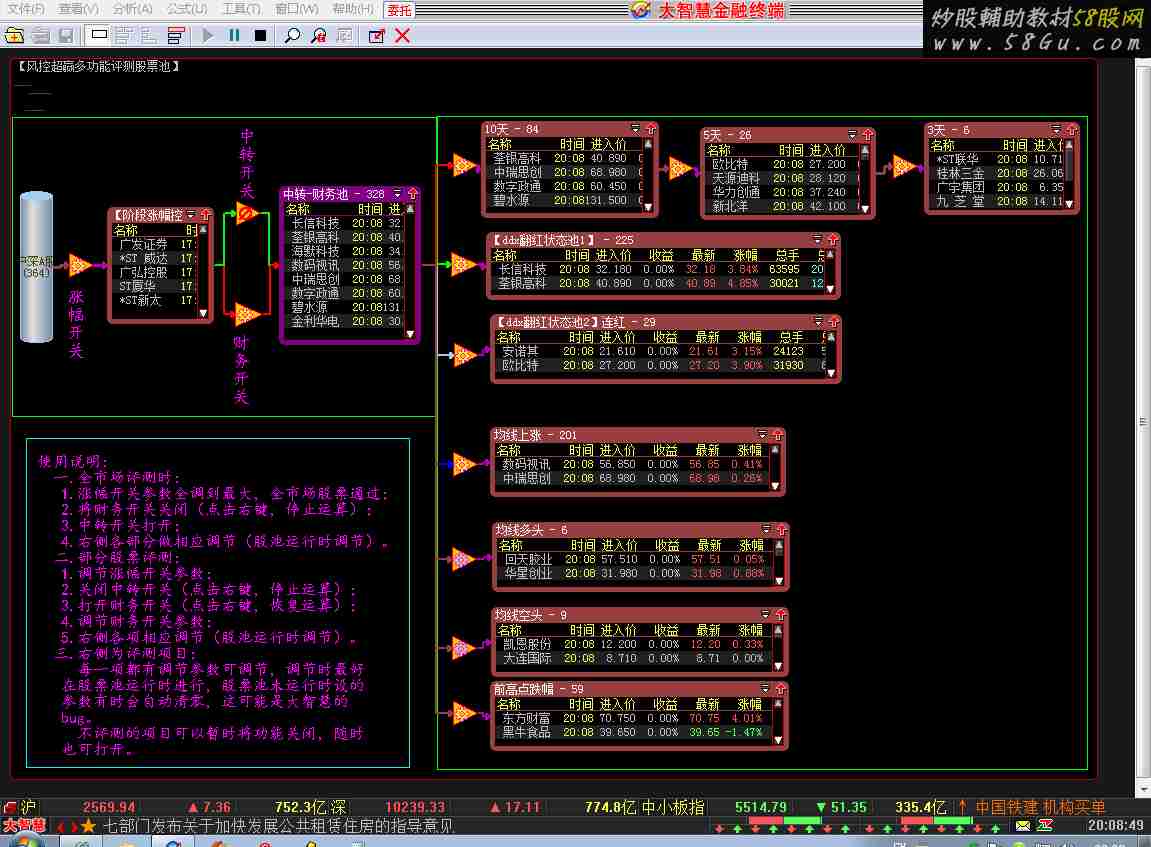Pause the stock pool run

point(234,35)
